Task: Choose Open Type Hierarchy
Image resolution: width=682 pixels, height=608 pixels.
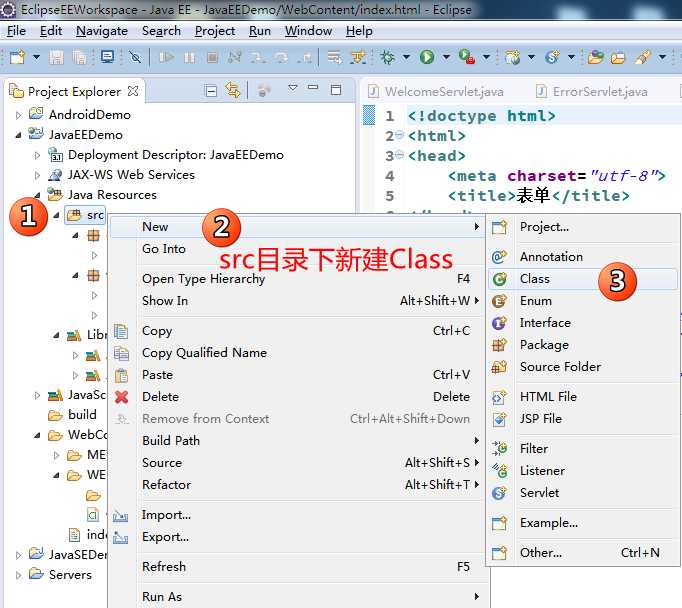Action: pos(296,279)
